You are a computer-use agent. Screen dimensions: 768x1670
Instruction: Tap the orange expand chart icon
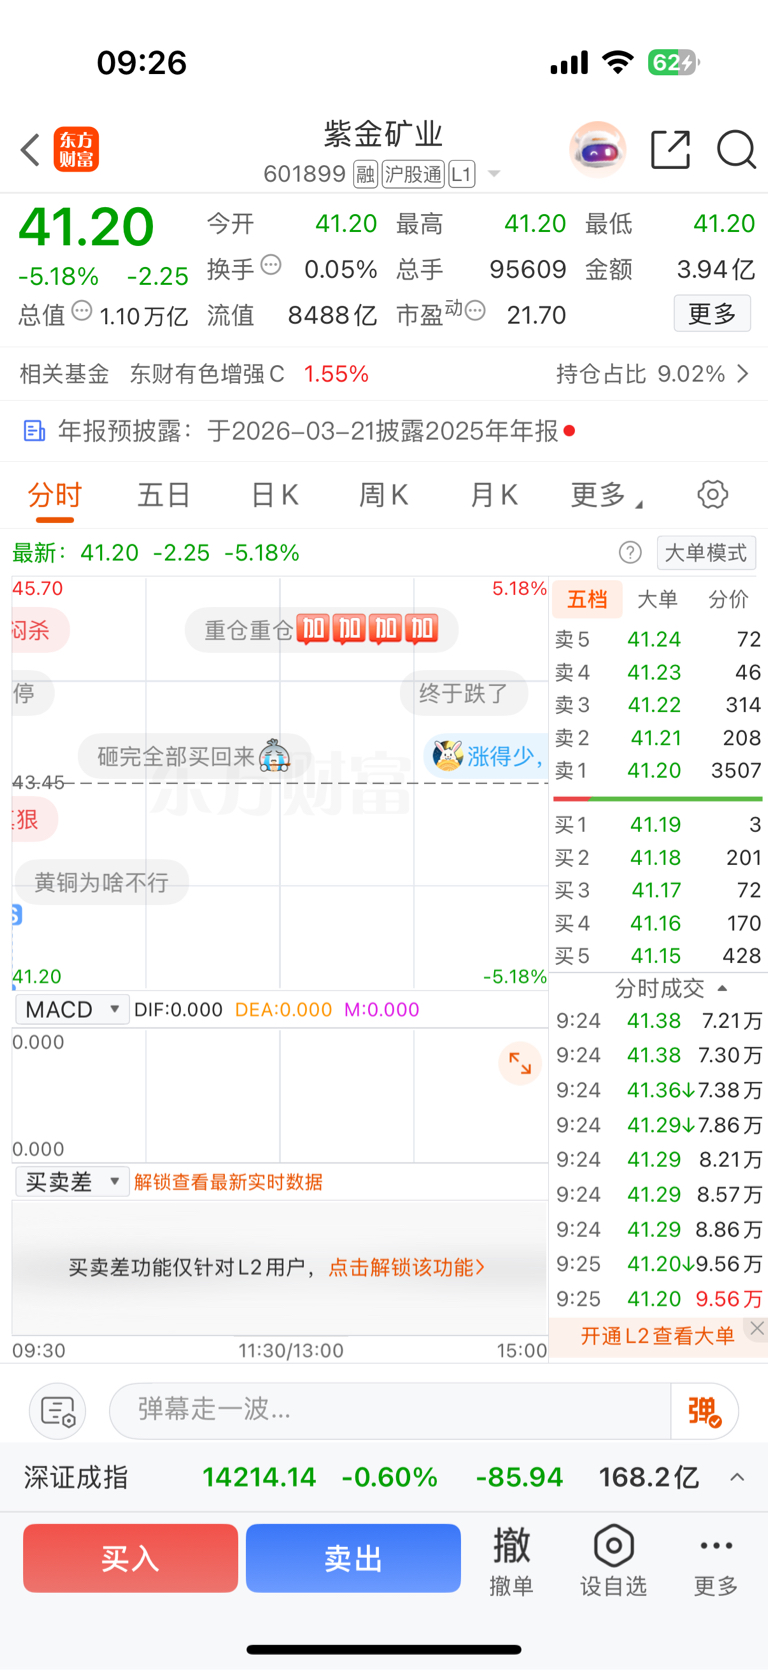(x=520, y=1063)
